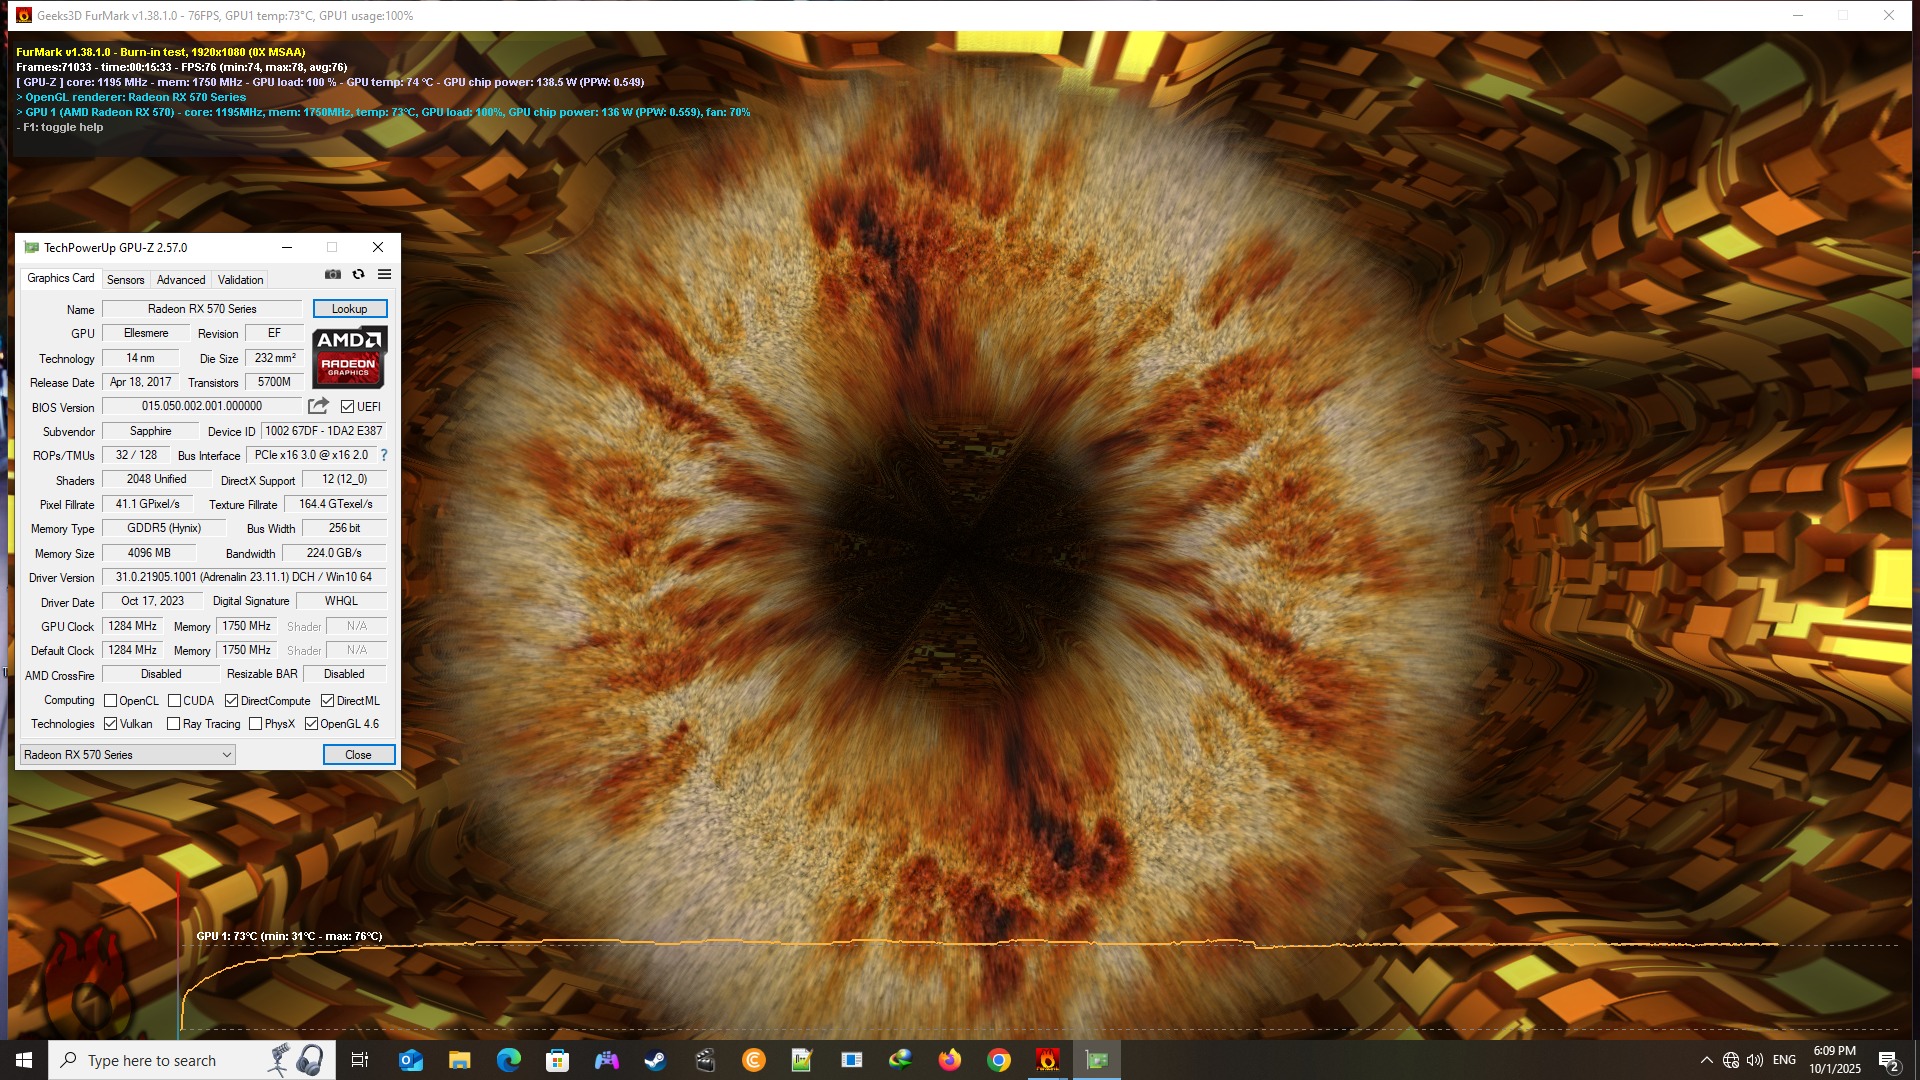Click the GPU-Z screenshot camera icon
Image resolution: width=1920 pixels, height=1080 pixels.
[x=333, y=274]
